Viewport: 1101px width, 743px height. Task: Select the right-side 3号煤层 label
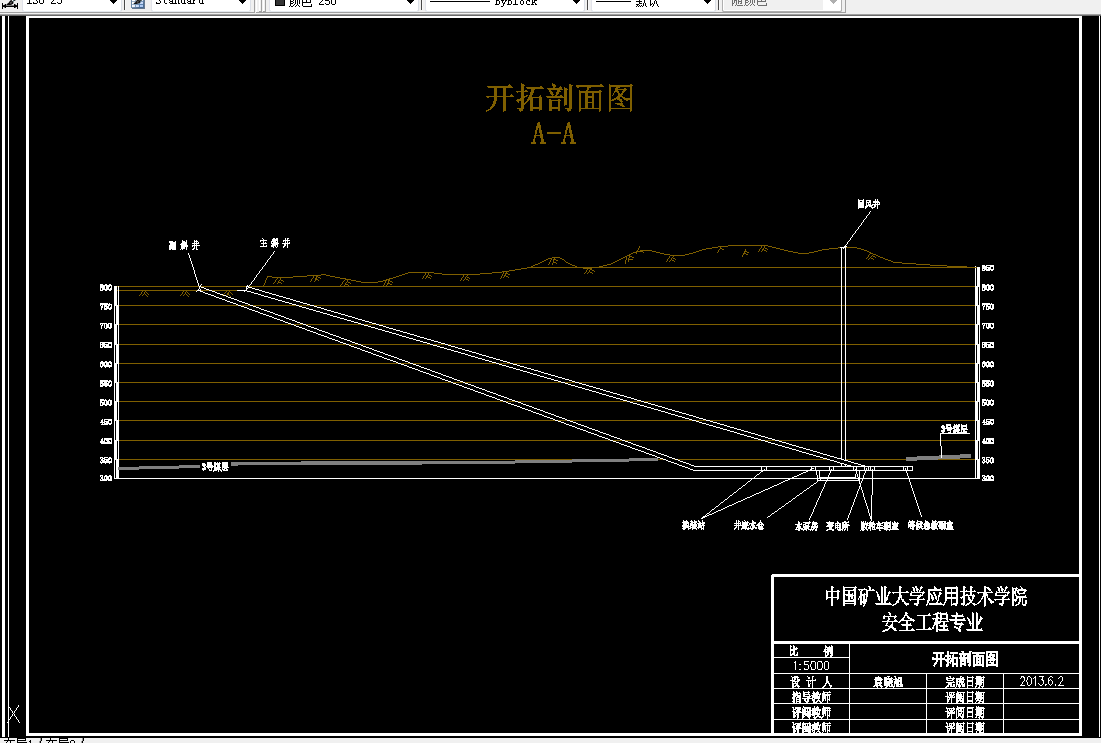pos(954,429)
